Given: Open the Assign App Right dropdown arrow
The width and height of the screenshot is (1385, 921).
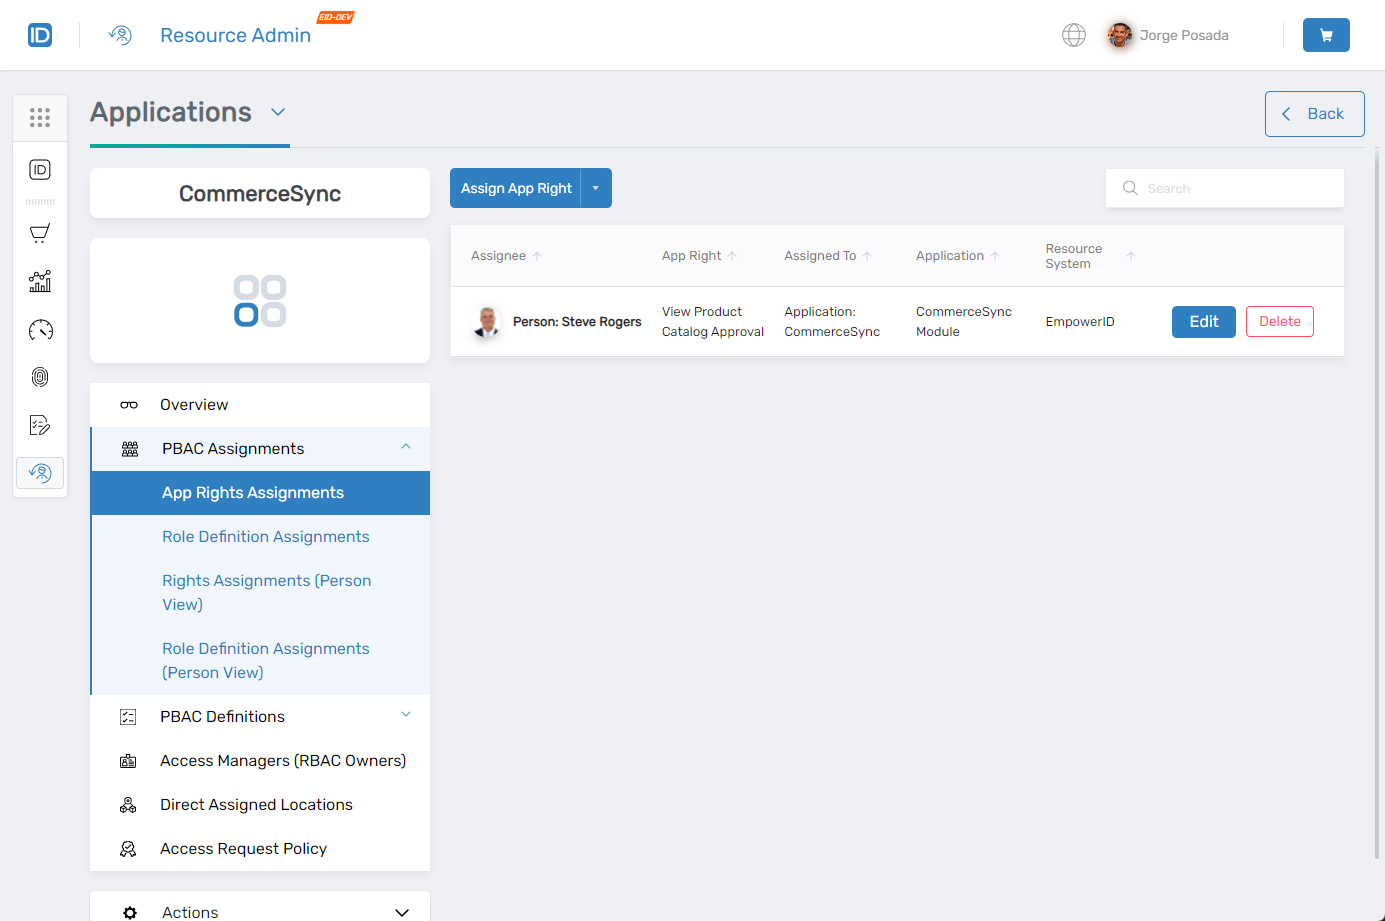Looking at the screenshot, I should tap(596, 188).
